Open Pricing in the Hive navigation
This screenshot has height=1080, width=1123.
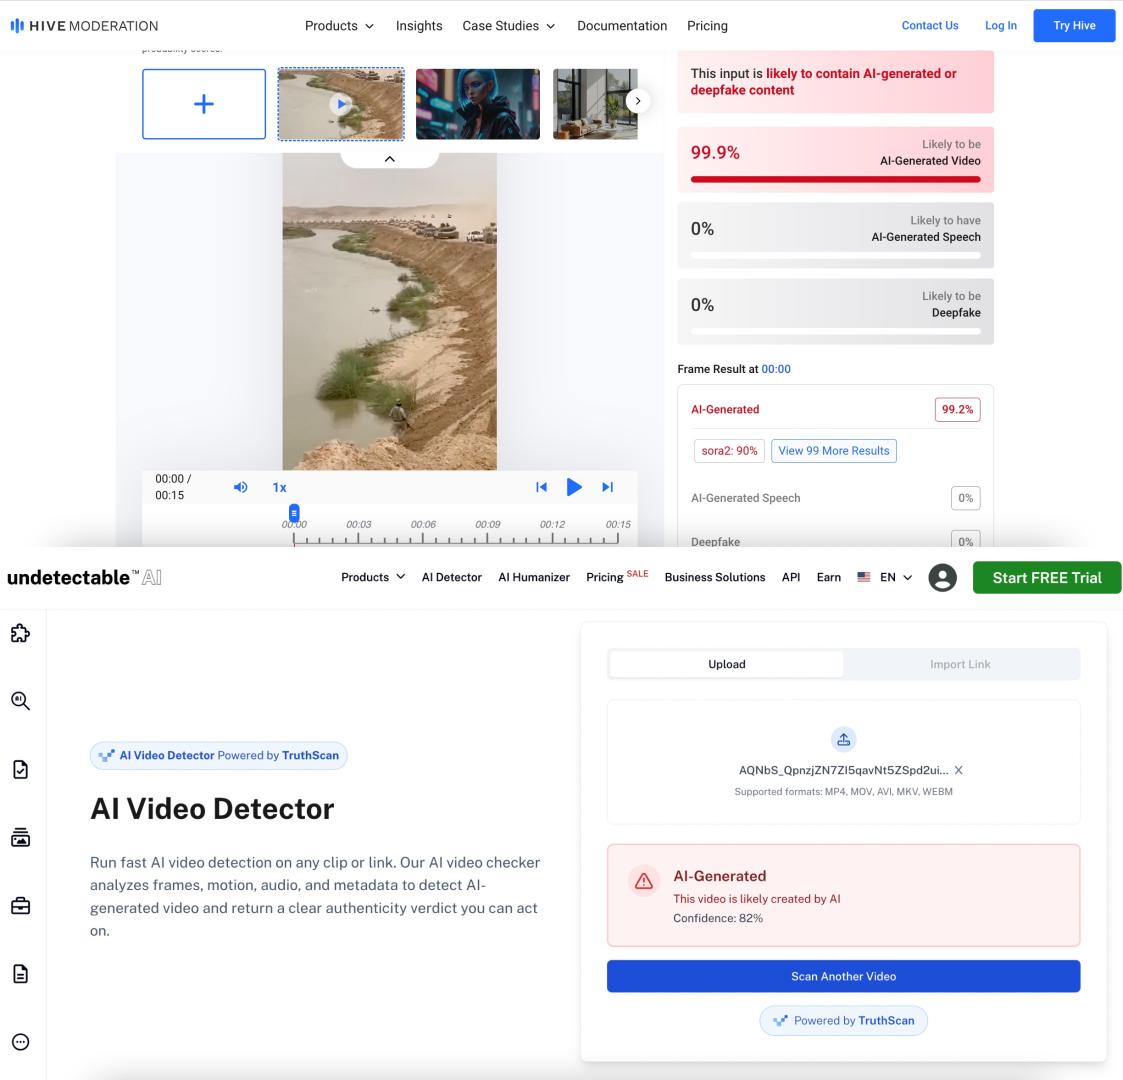[x=707, y=26]
